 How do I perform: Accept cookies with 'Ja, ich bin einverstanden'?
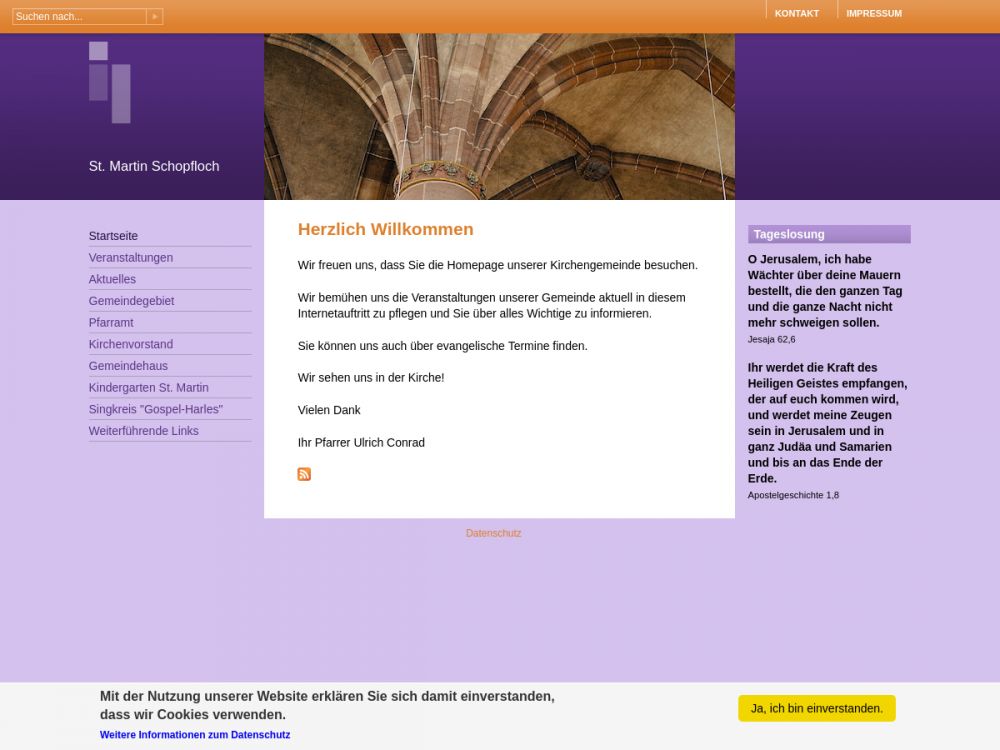[816, 708]
